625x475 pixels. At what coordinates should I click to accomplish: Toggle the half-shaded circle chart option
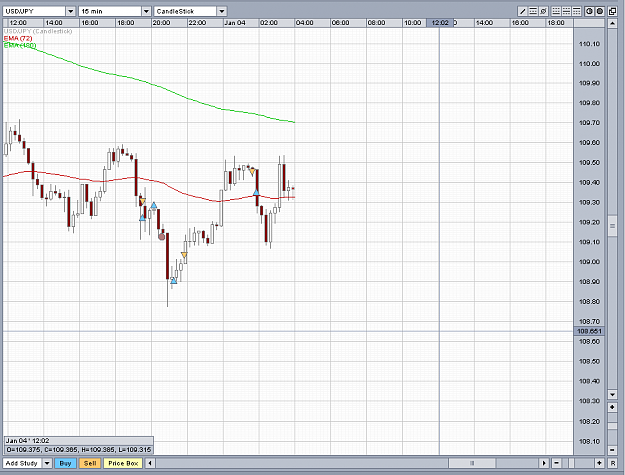[x=590, y=11]
